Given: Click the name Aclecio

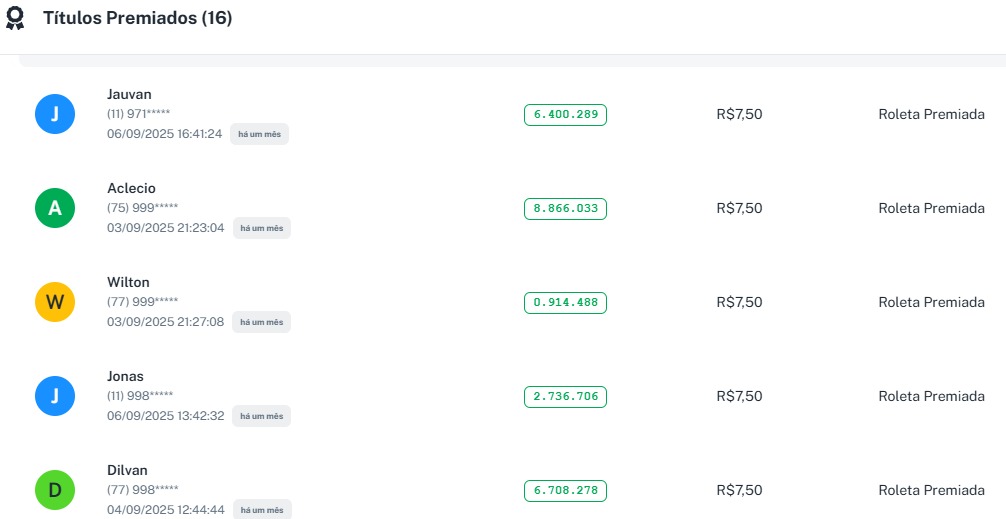Looking at the screenshot, I should point(131,188).
